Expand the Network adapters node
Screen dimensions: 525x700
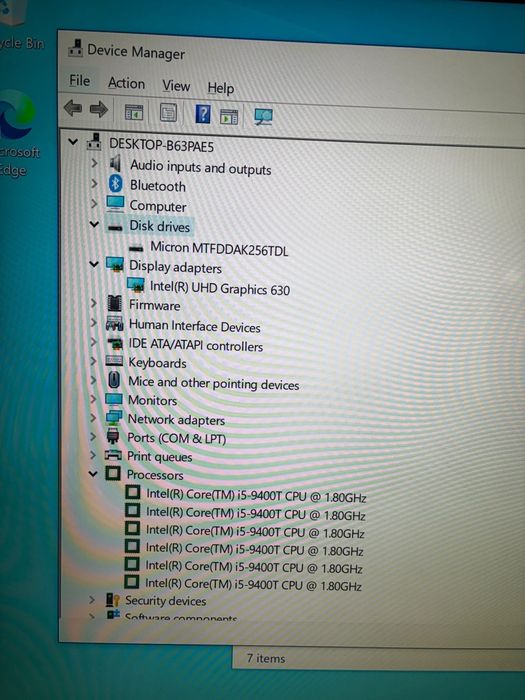93,418
